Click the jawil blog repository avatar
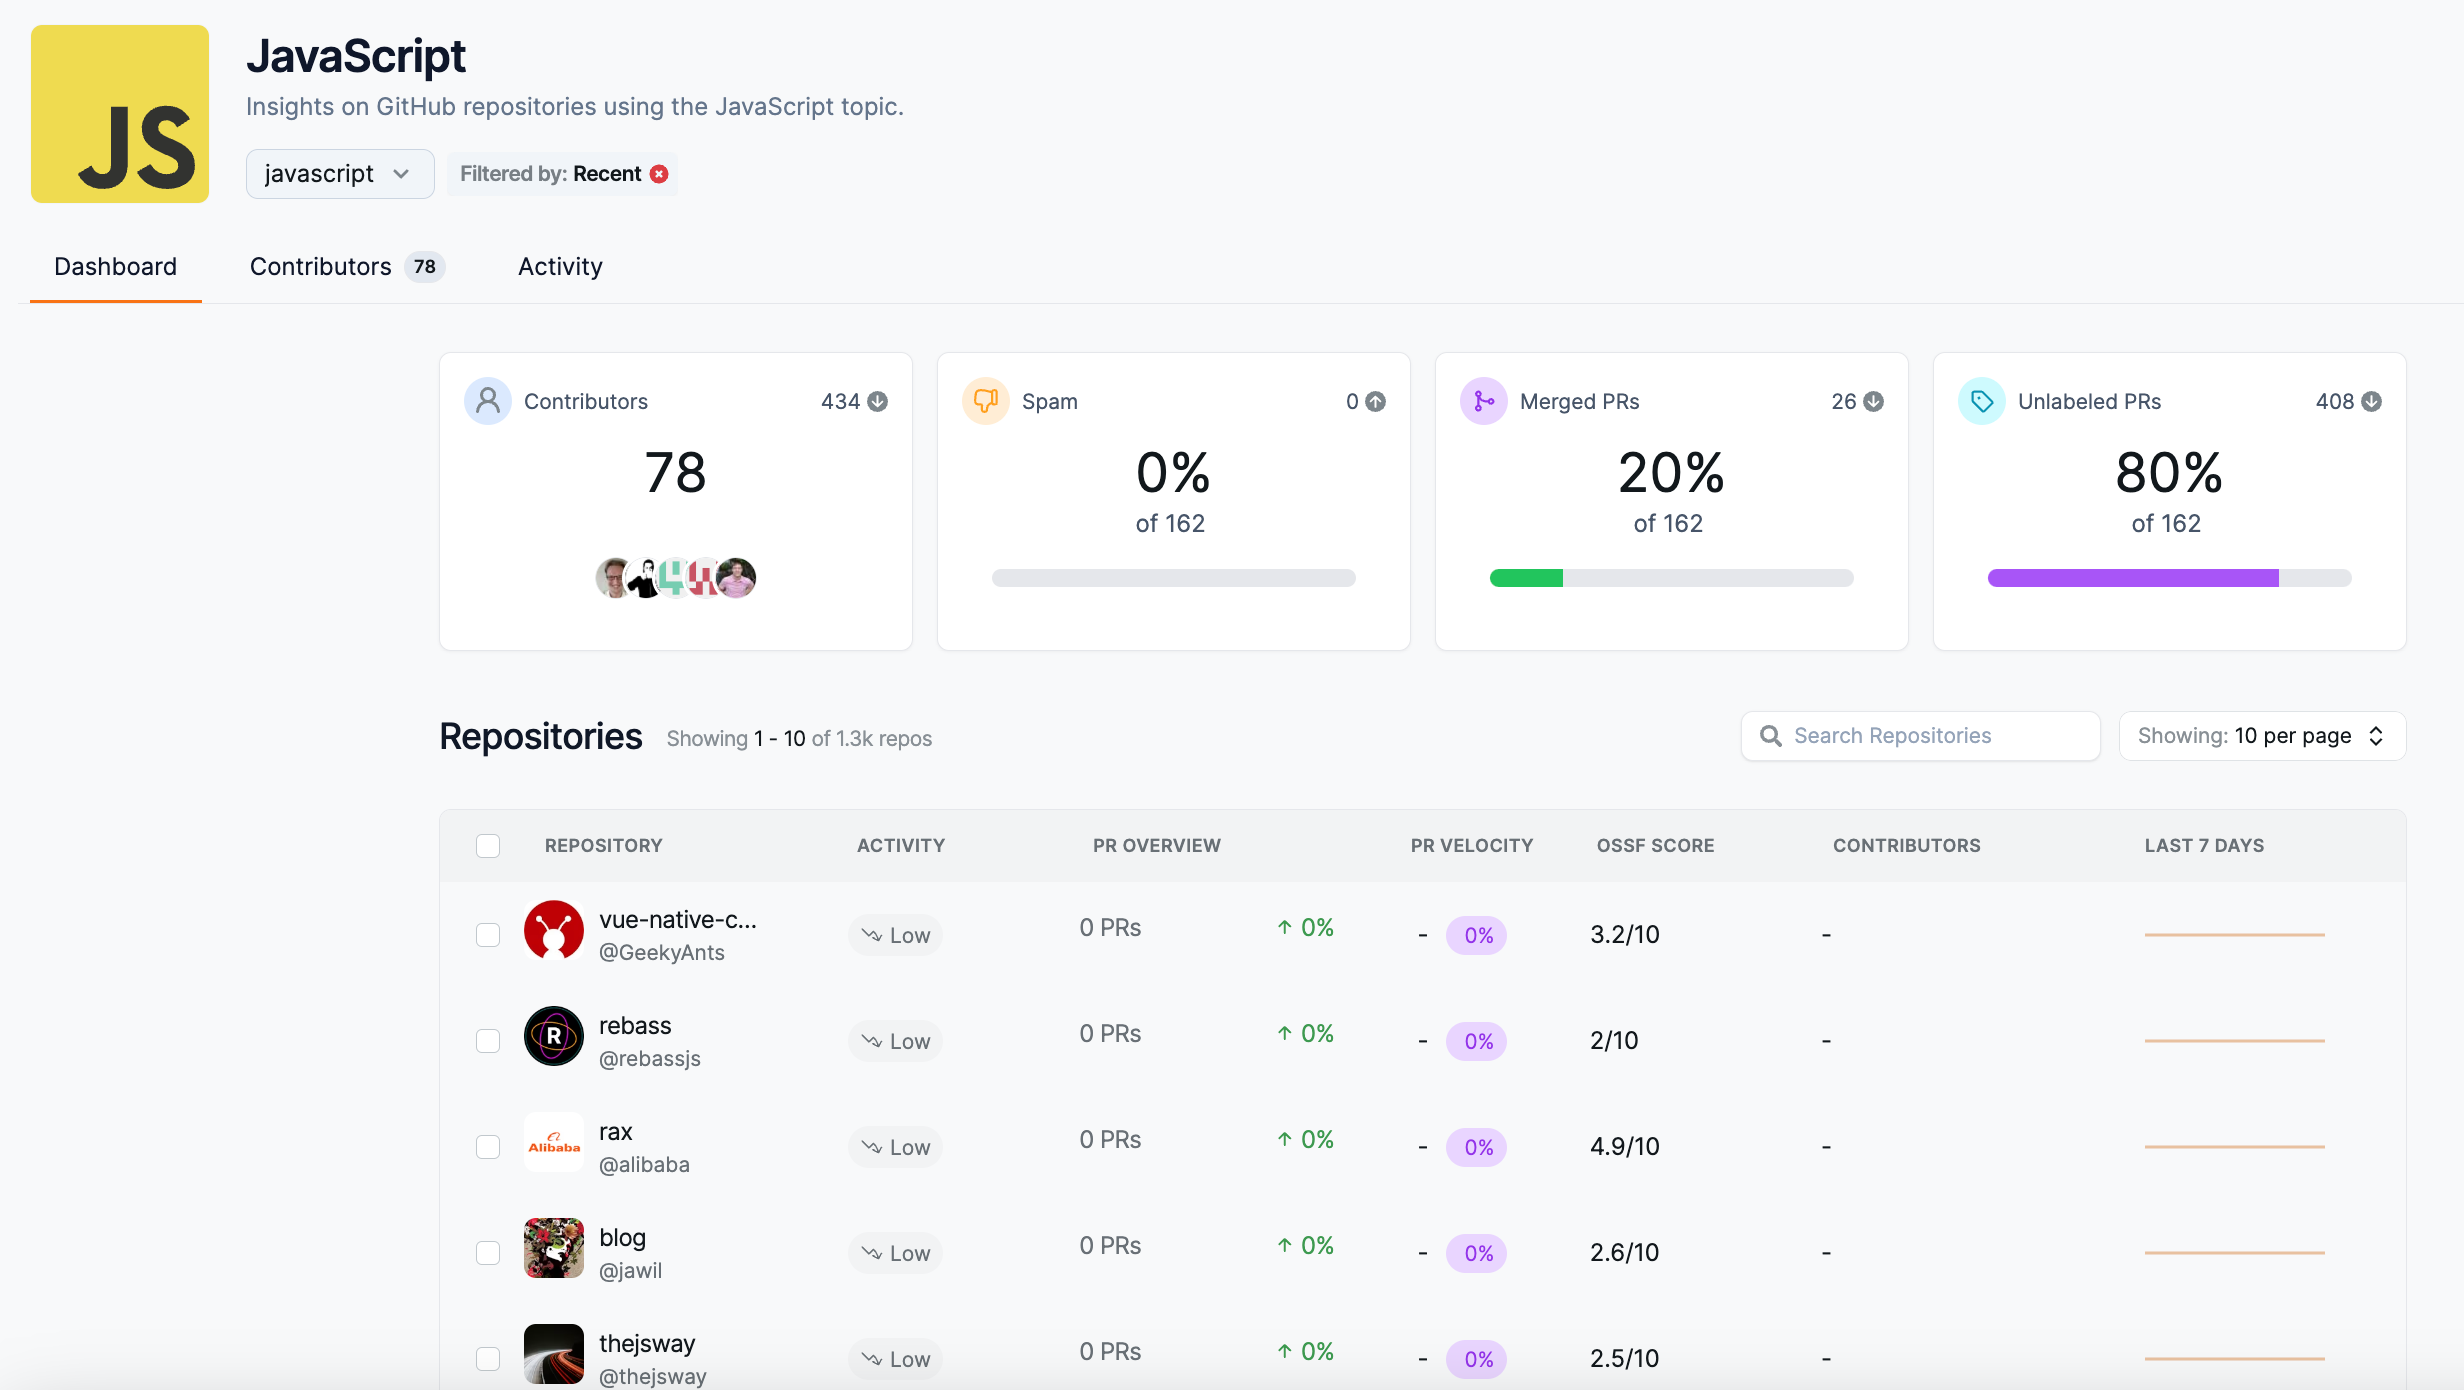This screenshot has height=1390, width=2464. (x=554, y=1248)
